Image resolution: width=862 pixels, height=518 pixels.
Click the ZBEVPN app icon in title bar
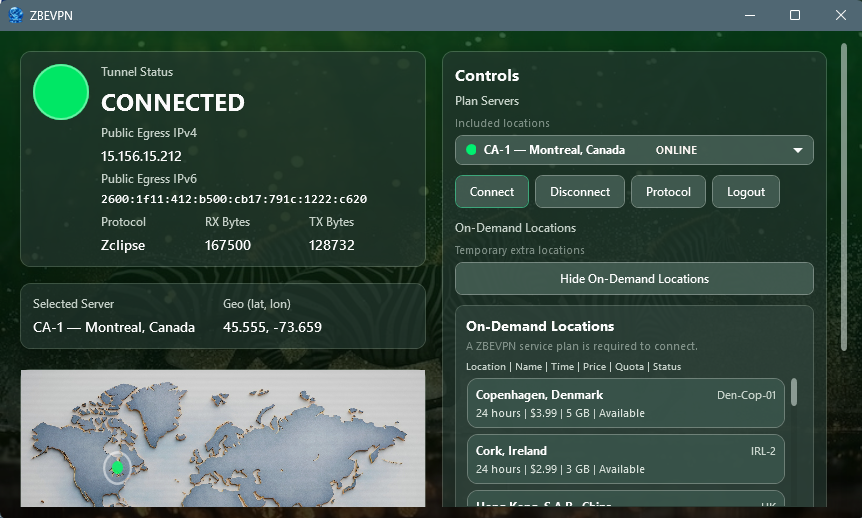click(16, 15)
